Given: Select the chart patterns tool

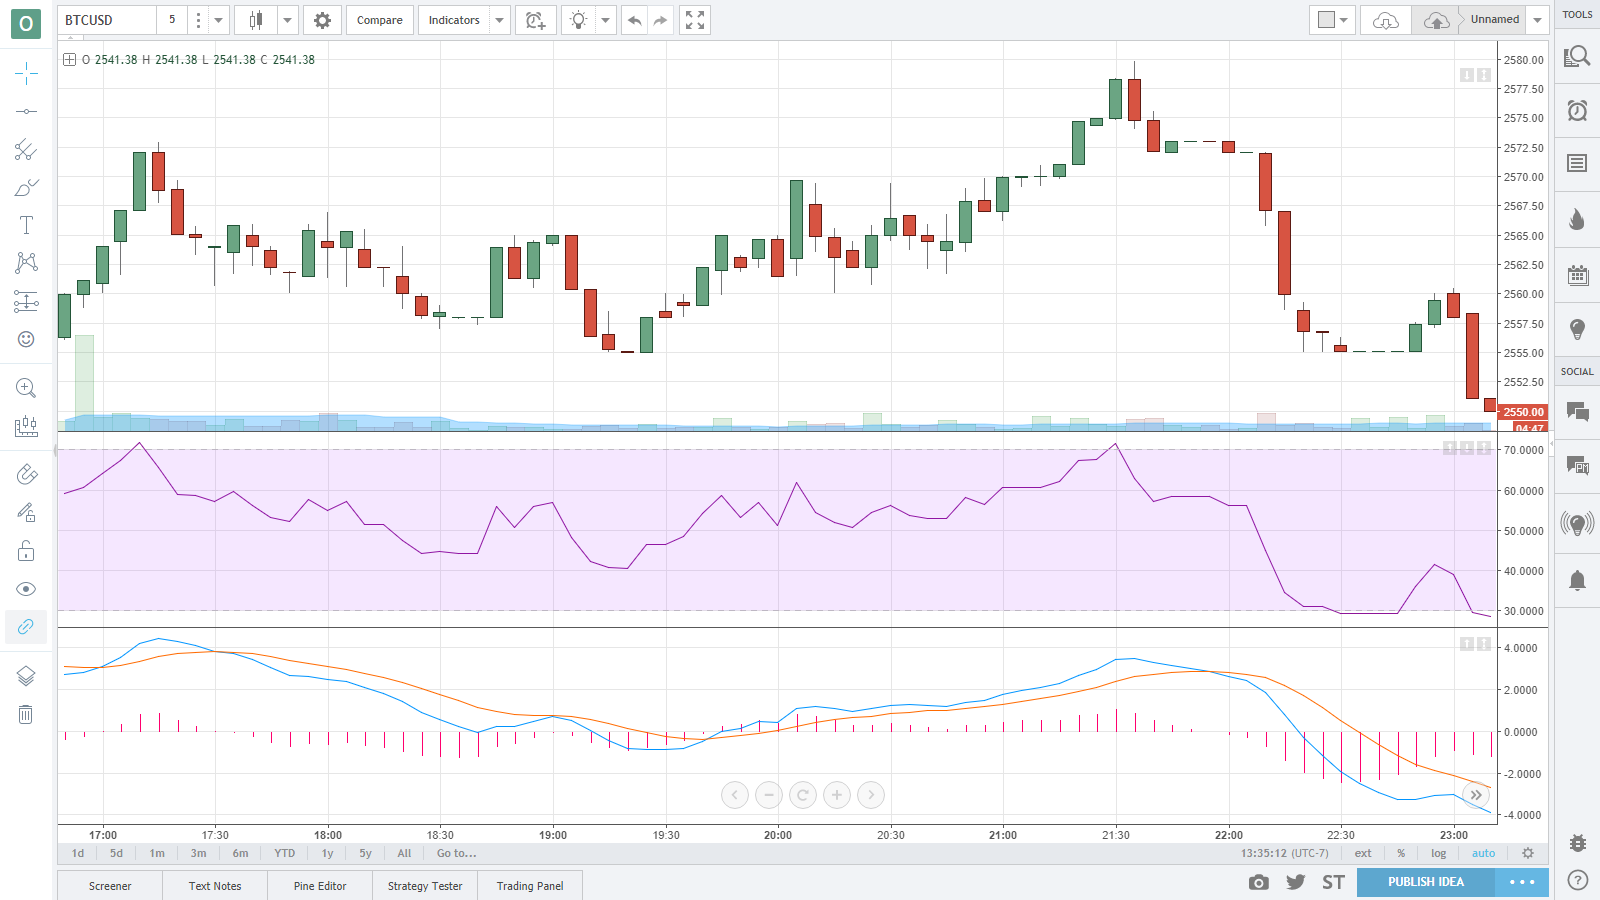Looking at the screenshot, I should (x=26, y=263).
